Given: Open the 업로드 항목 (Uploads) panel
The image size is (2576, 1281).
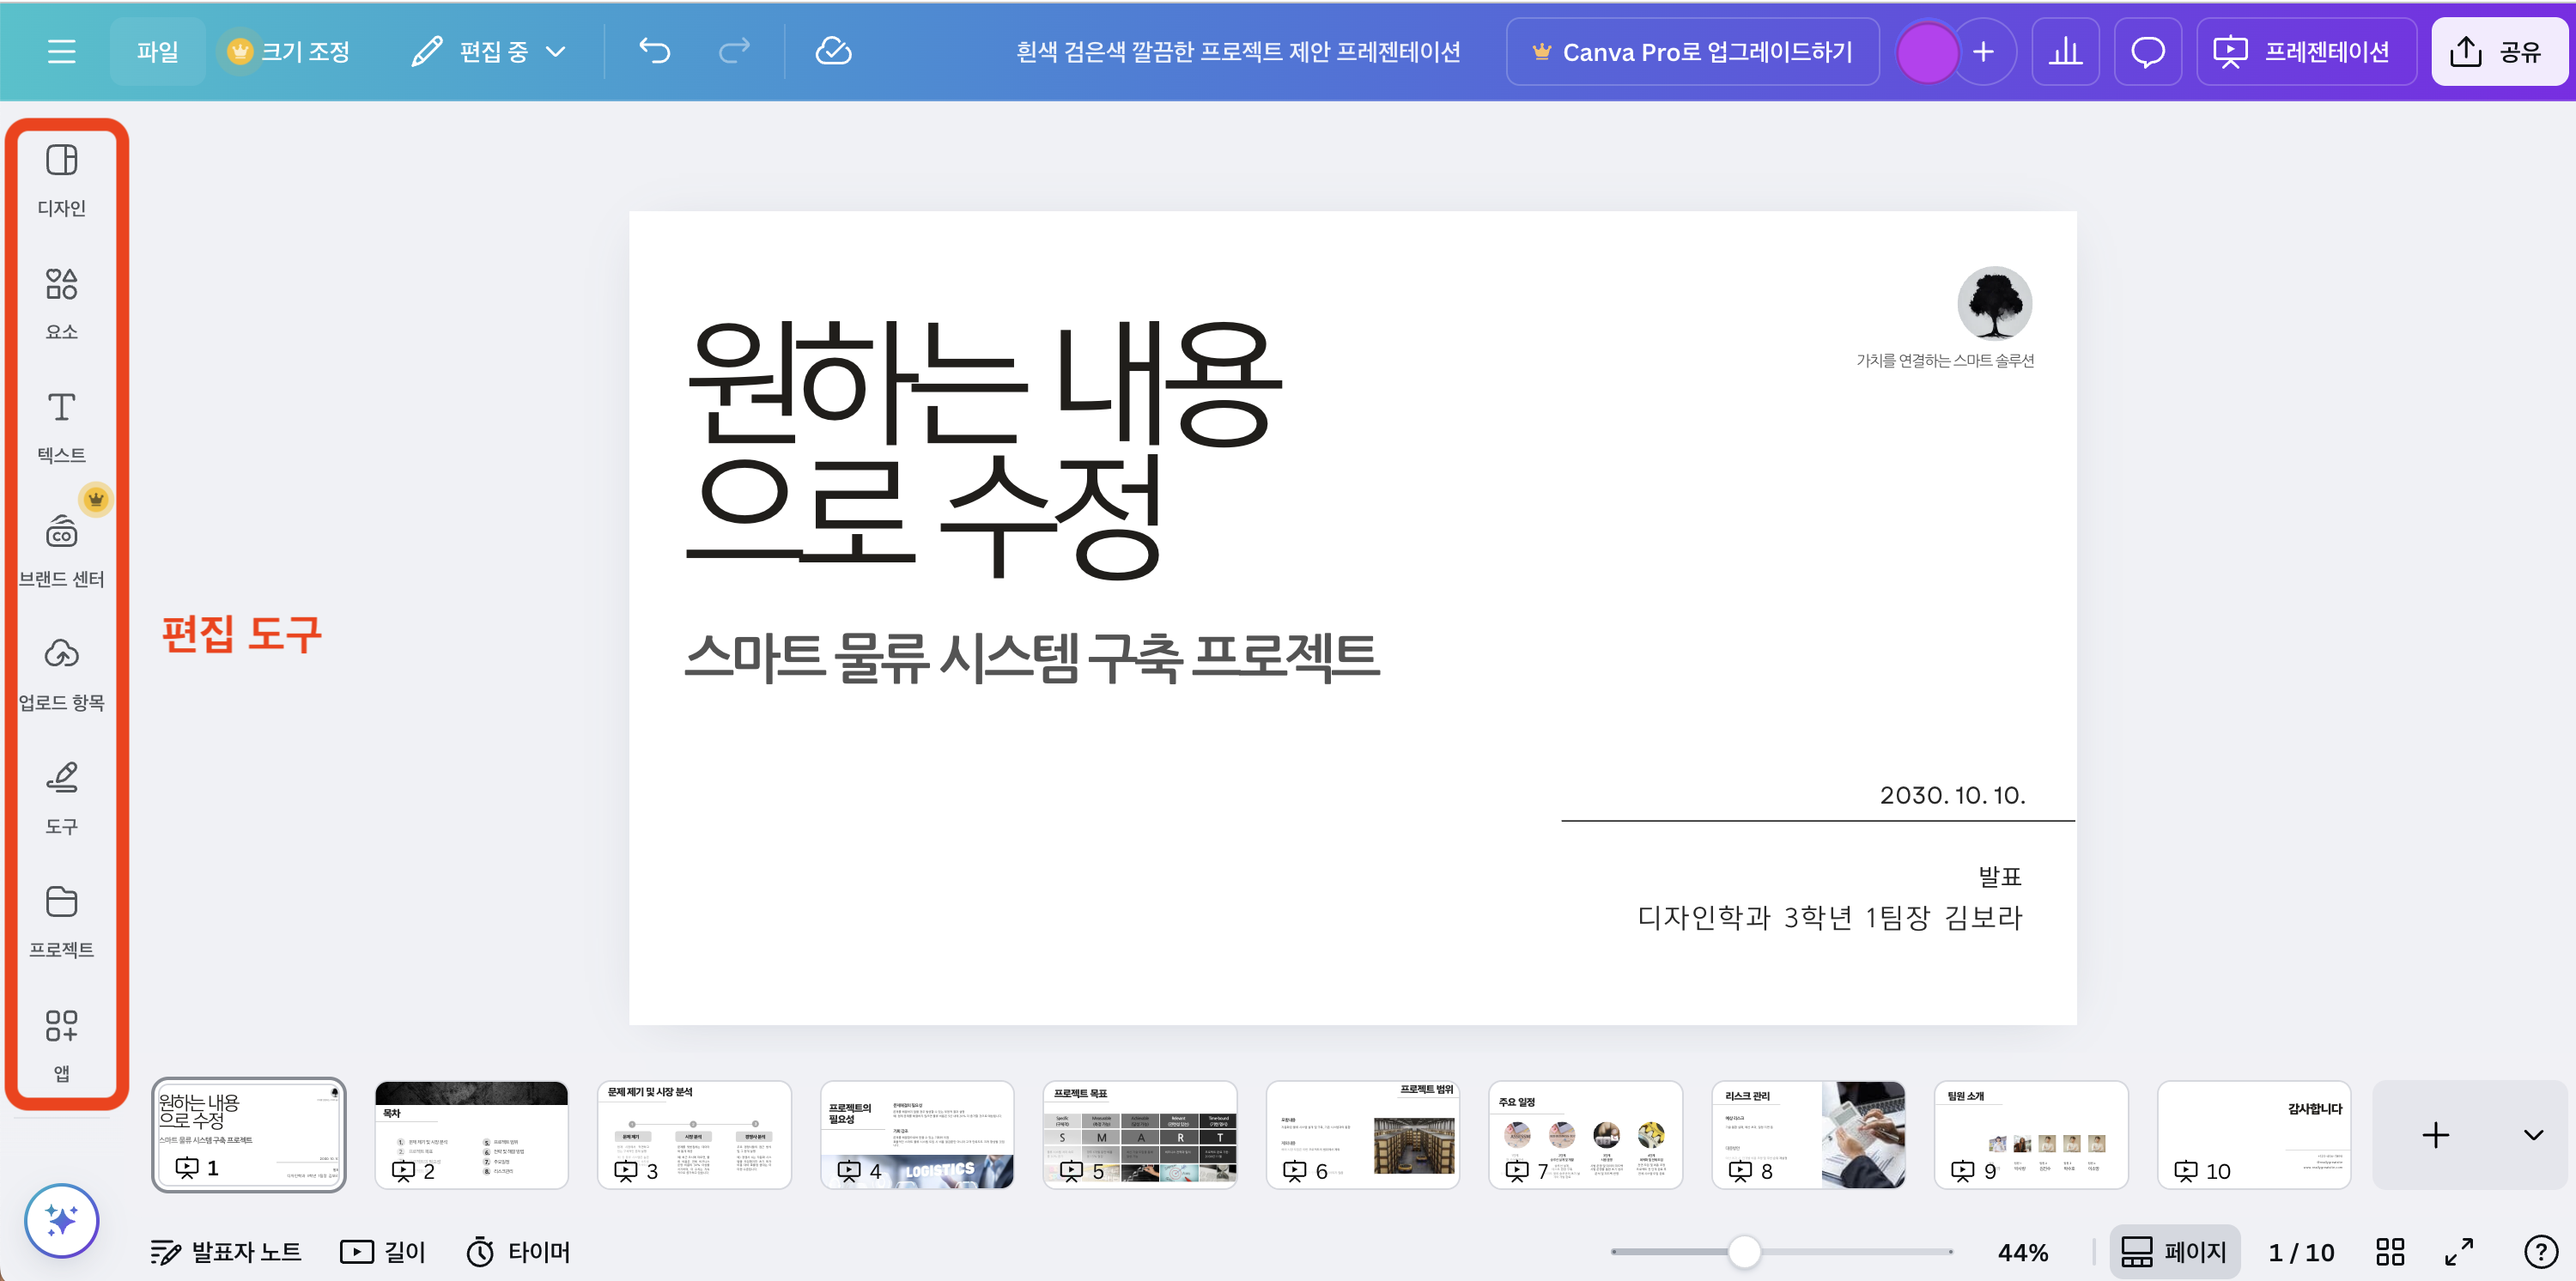Looking at the screenshot, I should (61, 673).
